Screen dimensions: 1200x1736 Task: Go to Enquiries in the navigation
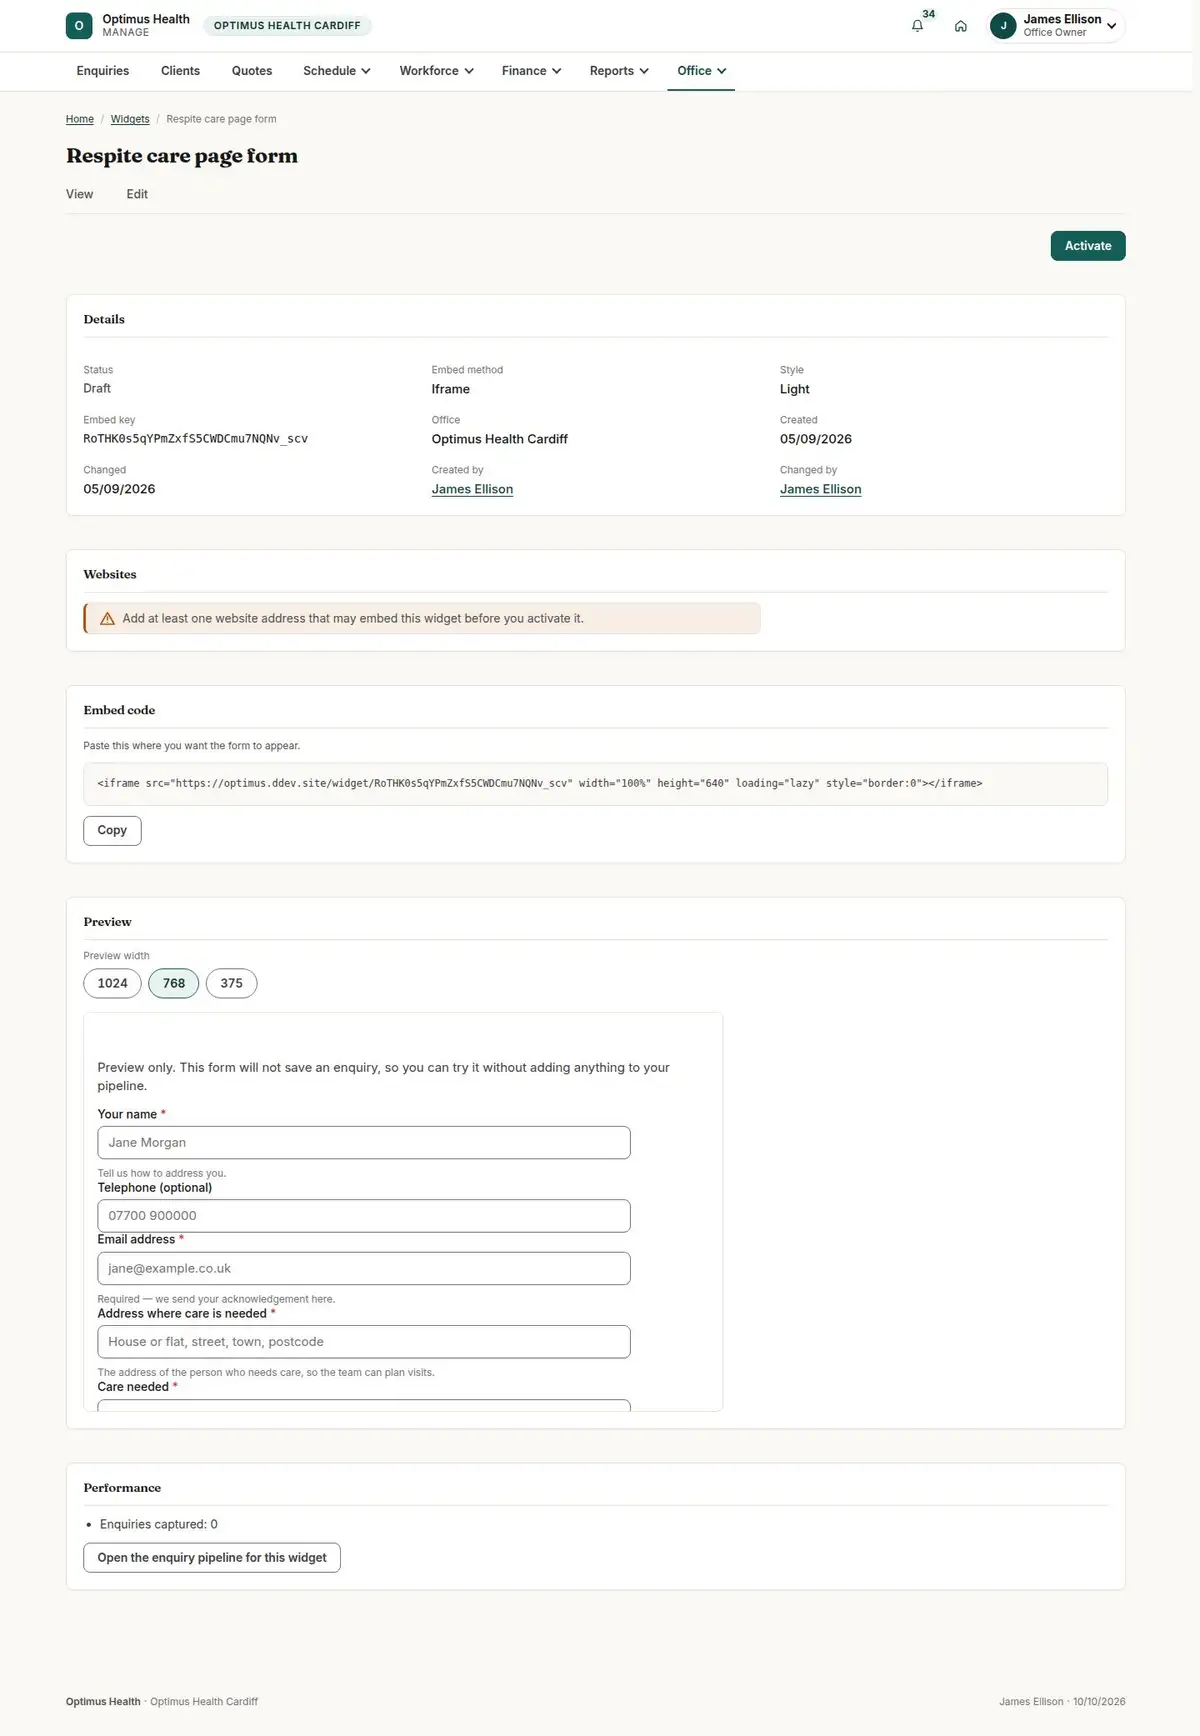click(103, 71)
